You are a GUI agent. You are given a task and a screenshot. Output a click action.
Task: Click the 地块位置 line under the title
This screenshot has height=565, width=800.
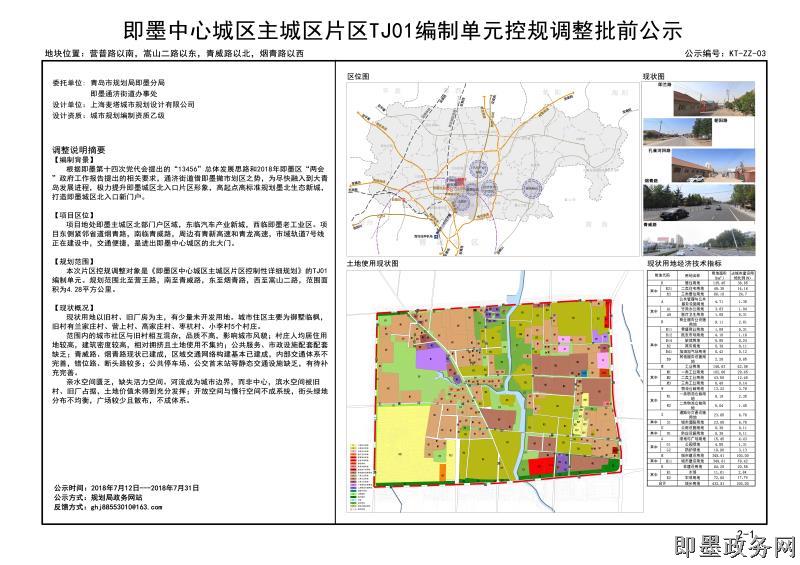pos(174,53)
